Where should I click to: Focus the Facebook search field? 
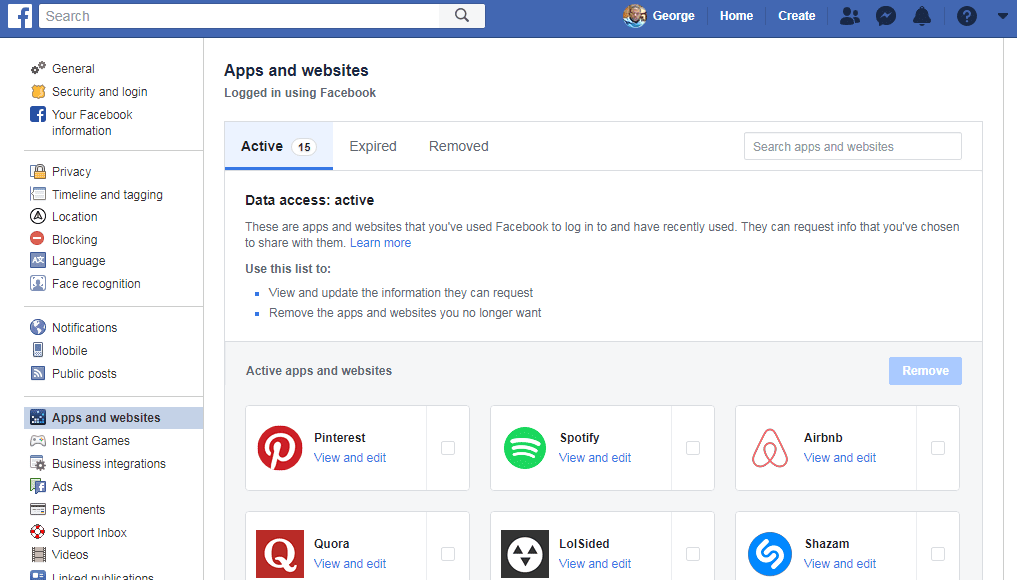tap(239, 16)
